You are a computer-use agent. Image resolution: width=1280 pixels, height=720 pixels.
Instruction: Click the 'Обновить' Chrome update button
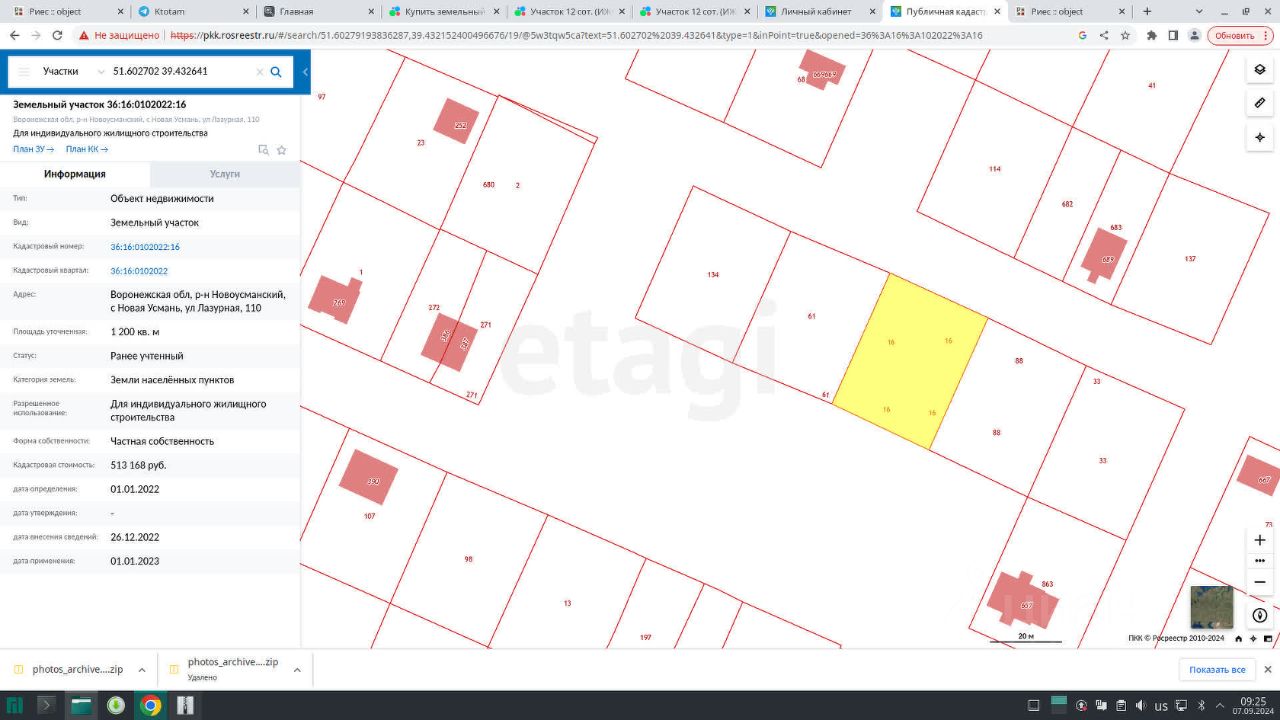click(1240, 35)
